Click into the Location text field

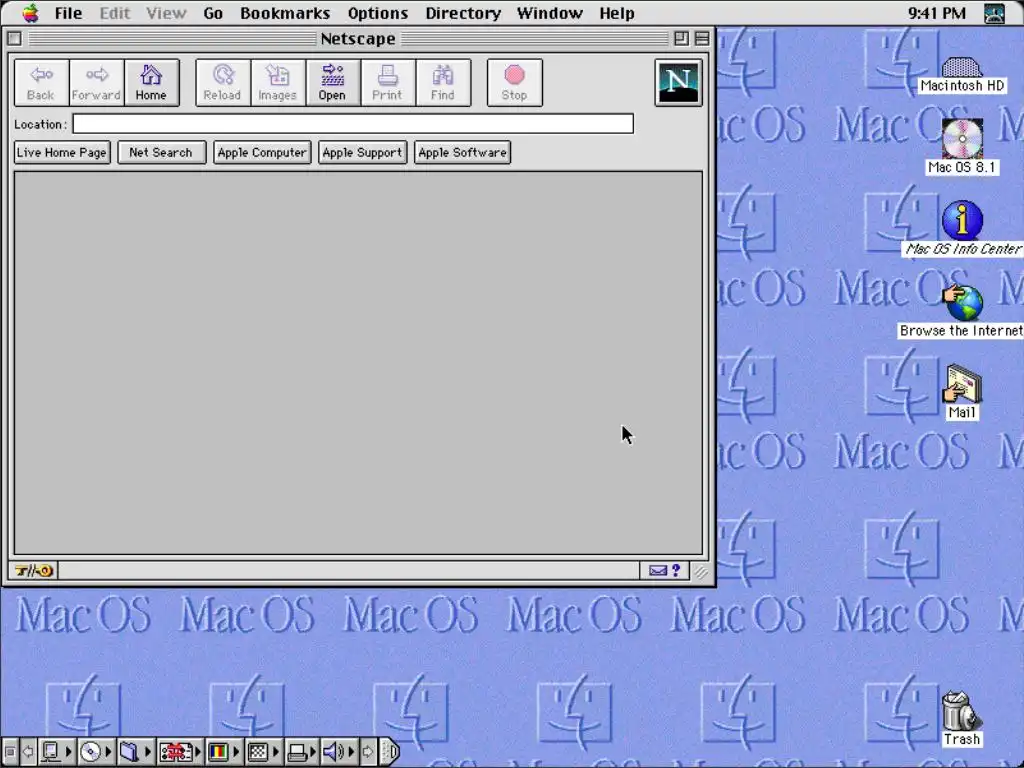coord(353,124)
